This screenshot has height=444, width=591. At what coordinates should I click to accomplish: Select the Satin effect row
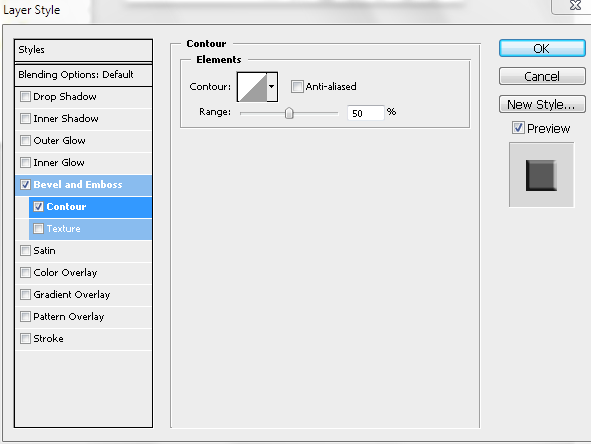point(83,251)
